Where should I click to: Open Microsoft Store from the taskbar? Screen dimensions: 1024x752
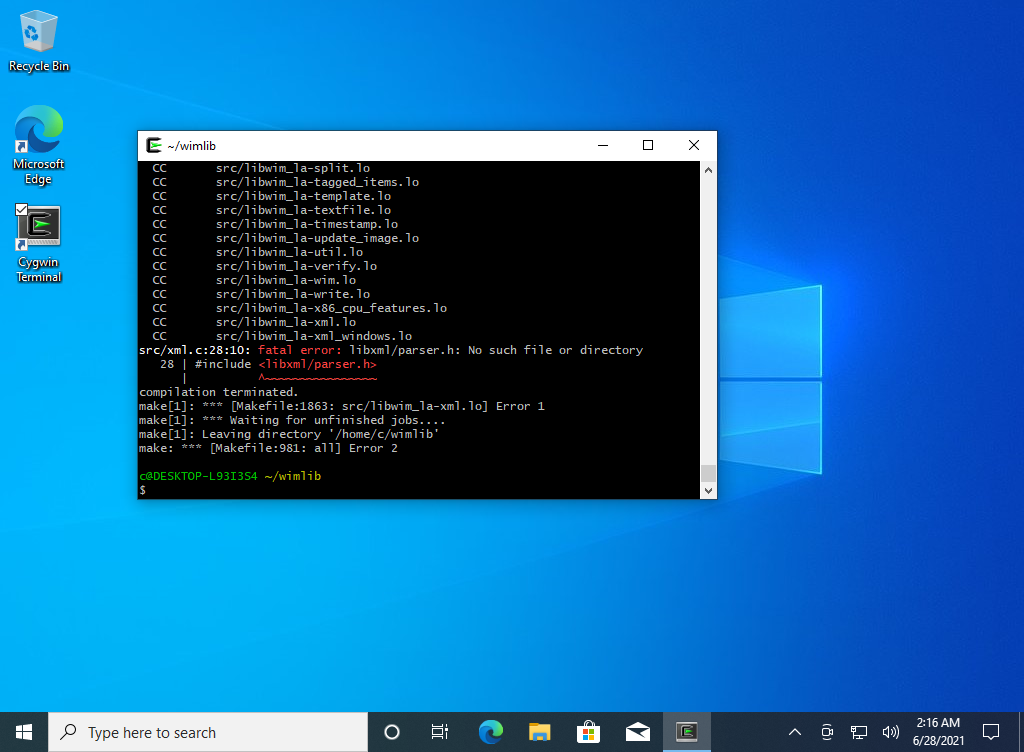click(588, 731)
